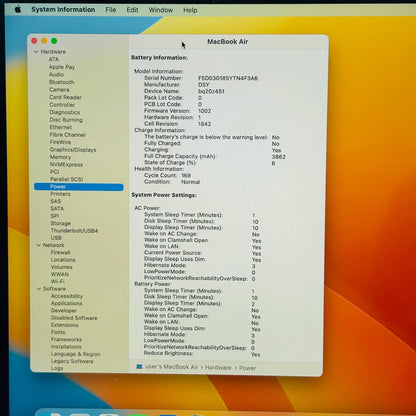The width and height of the screenshot is (416, 416).
Task: Click Power in the bottom path bar
Action: click(247, 368)
